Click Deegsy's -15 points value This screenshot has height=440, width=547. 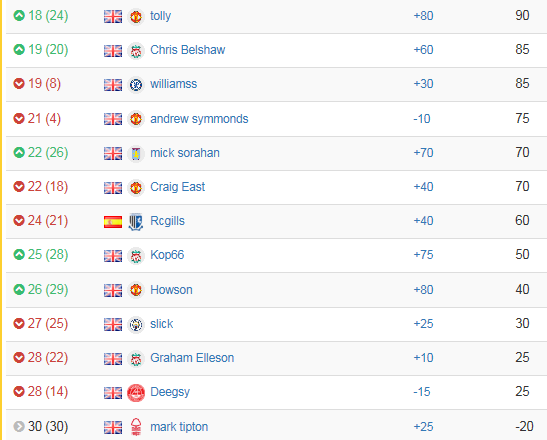pos(422,392)
